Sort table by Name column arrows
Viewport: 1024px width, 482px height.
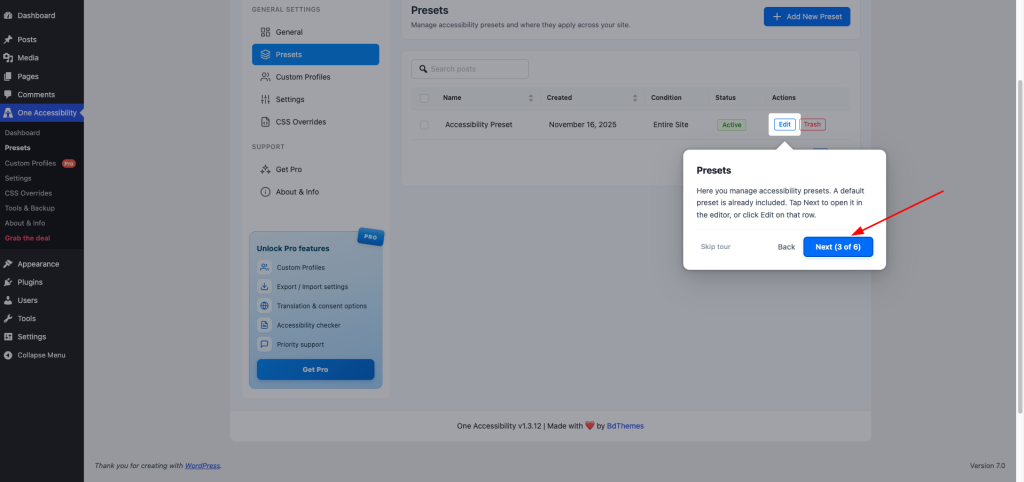coord(531,98)
